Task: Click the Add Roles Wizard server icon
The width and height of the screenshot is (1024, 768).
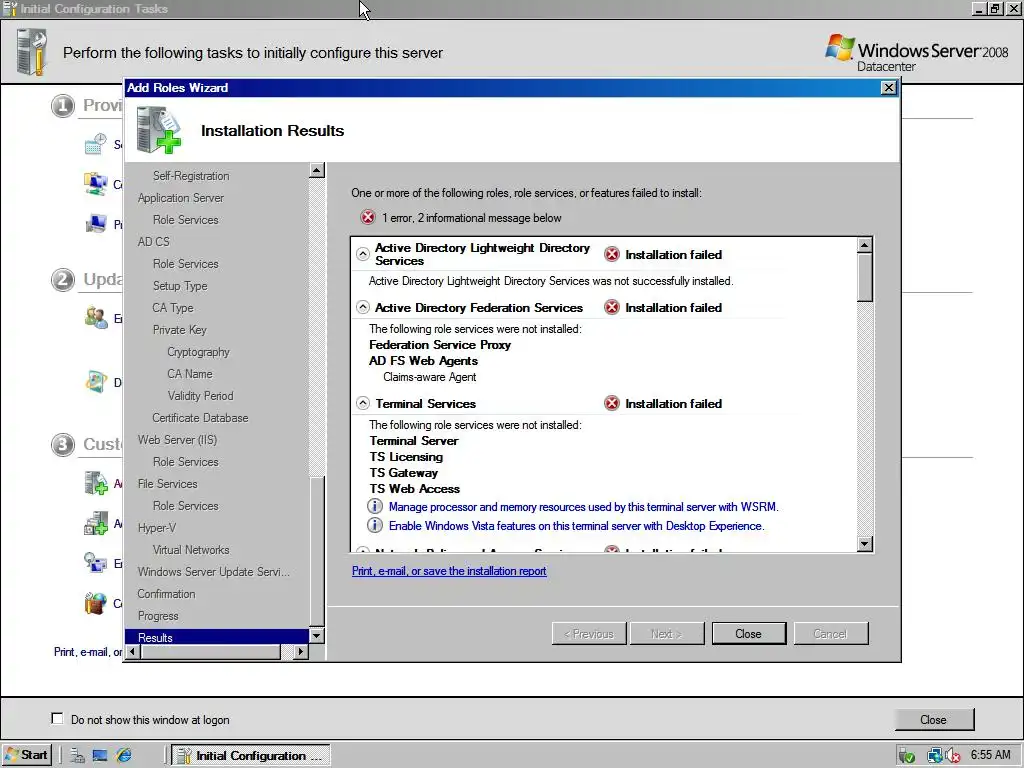Action: tap(159, 131)
